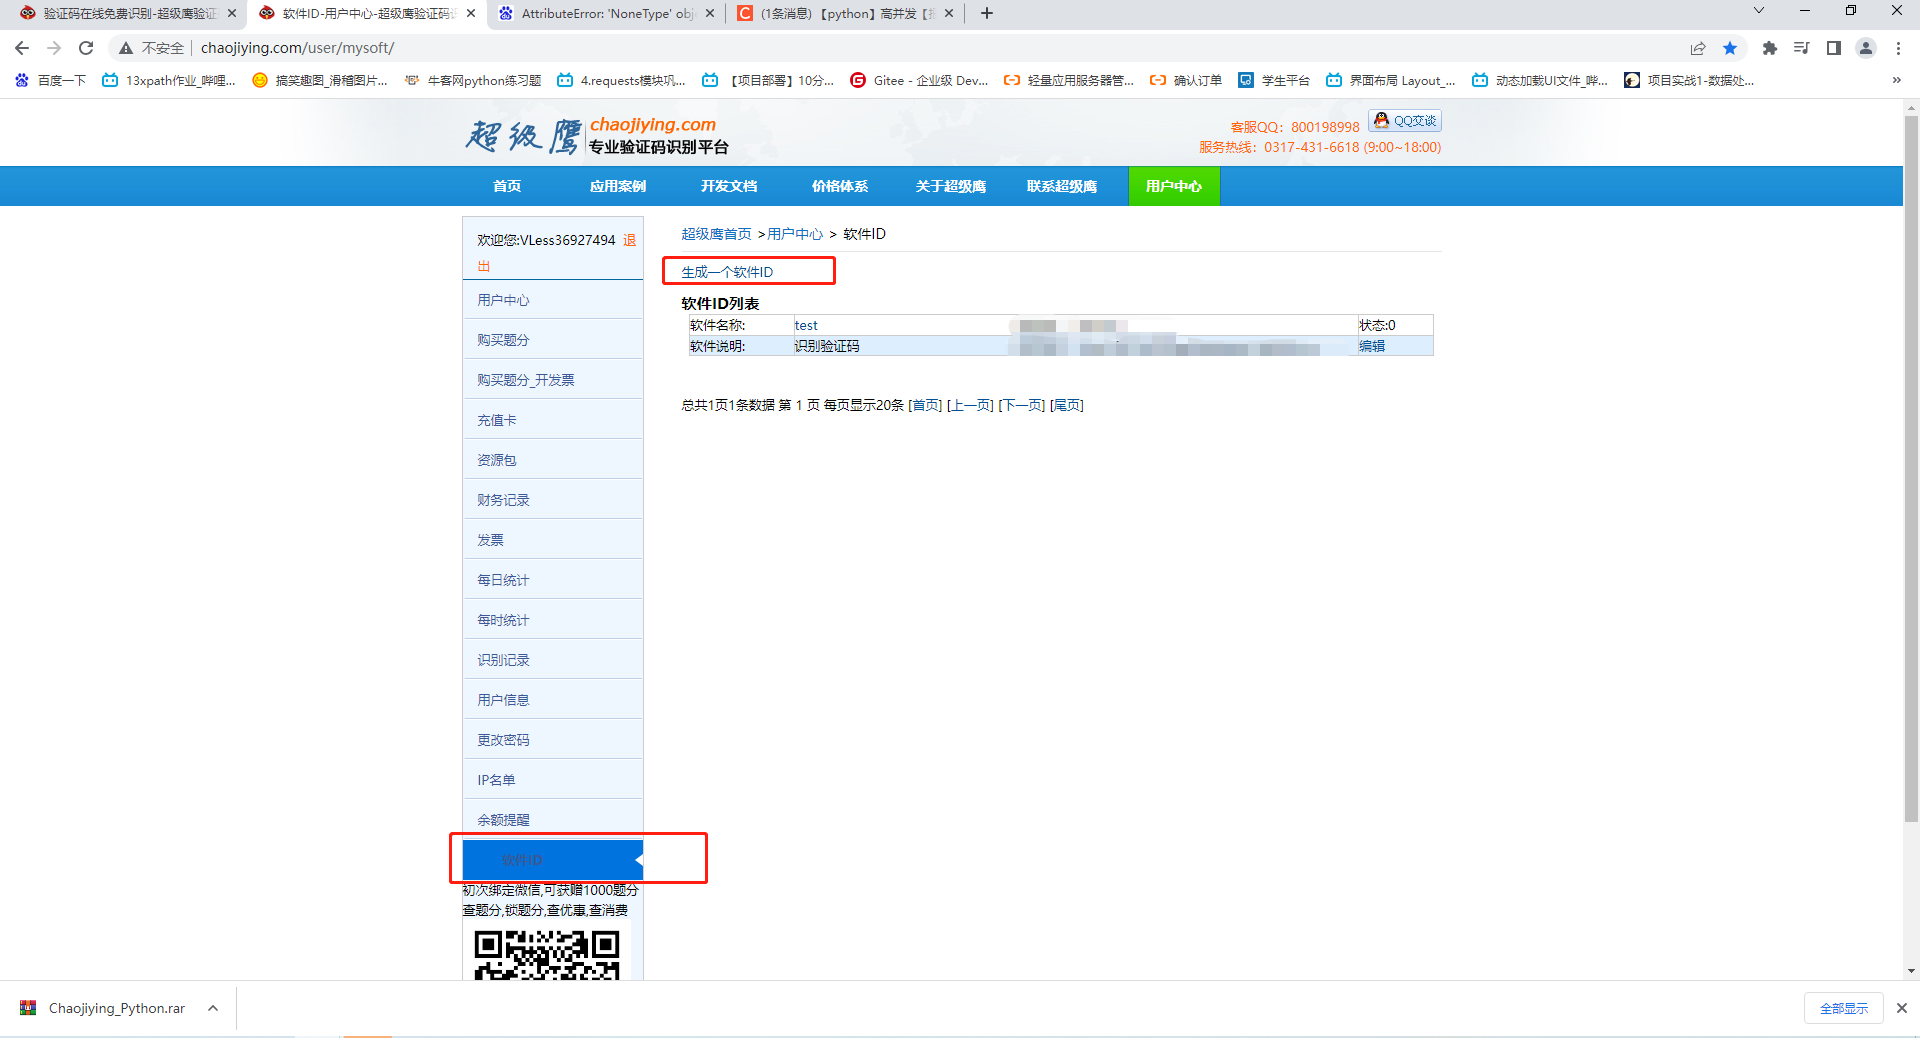The height and width of the screenshot is (1038, 1920).
Task: Open 更改密码 in sidebar
Action: tap(553, 740)
